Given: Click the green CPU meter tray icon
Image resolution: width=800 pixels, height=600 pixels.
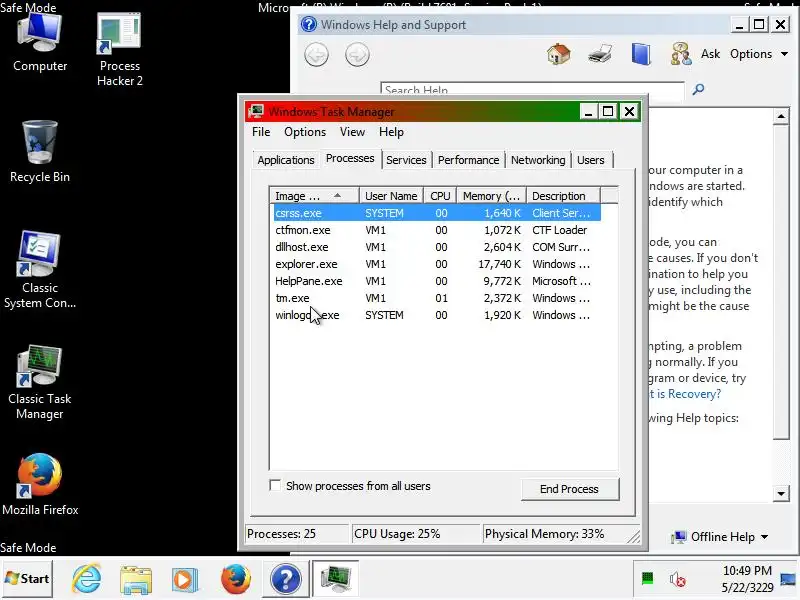Looking at the screenshot, I should (647, 579).
